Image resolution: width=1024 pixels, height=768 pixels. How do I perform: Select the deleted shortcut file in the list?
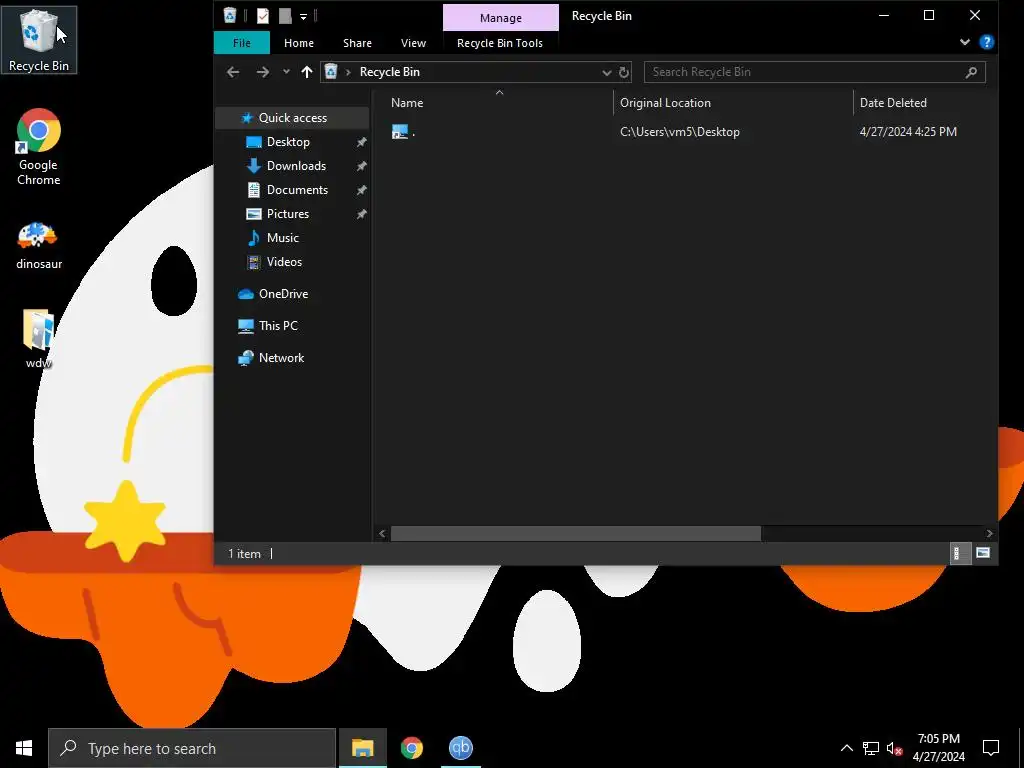pyautogui.click(x=403, y=132)
